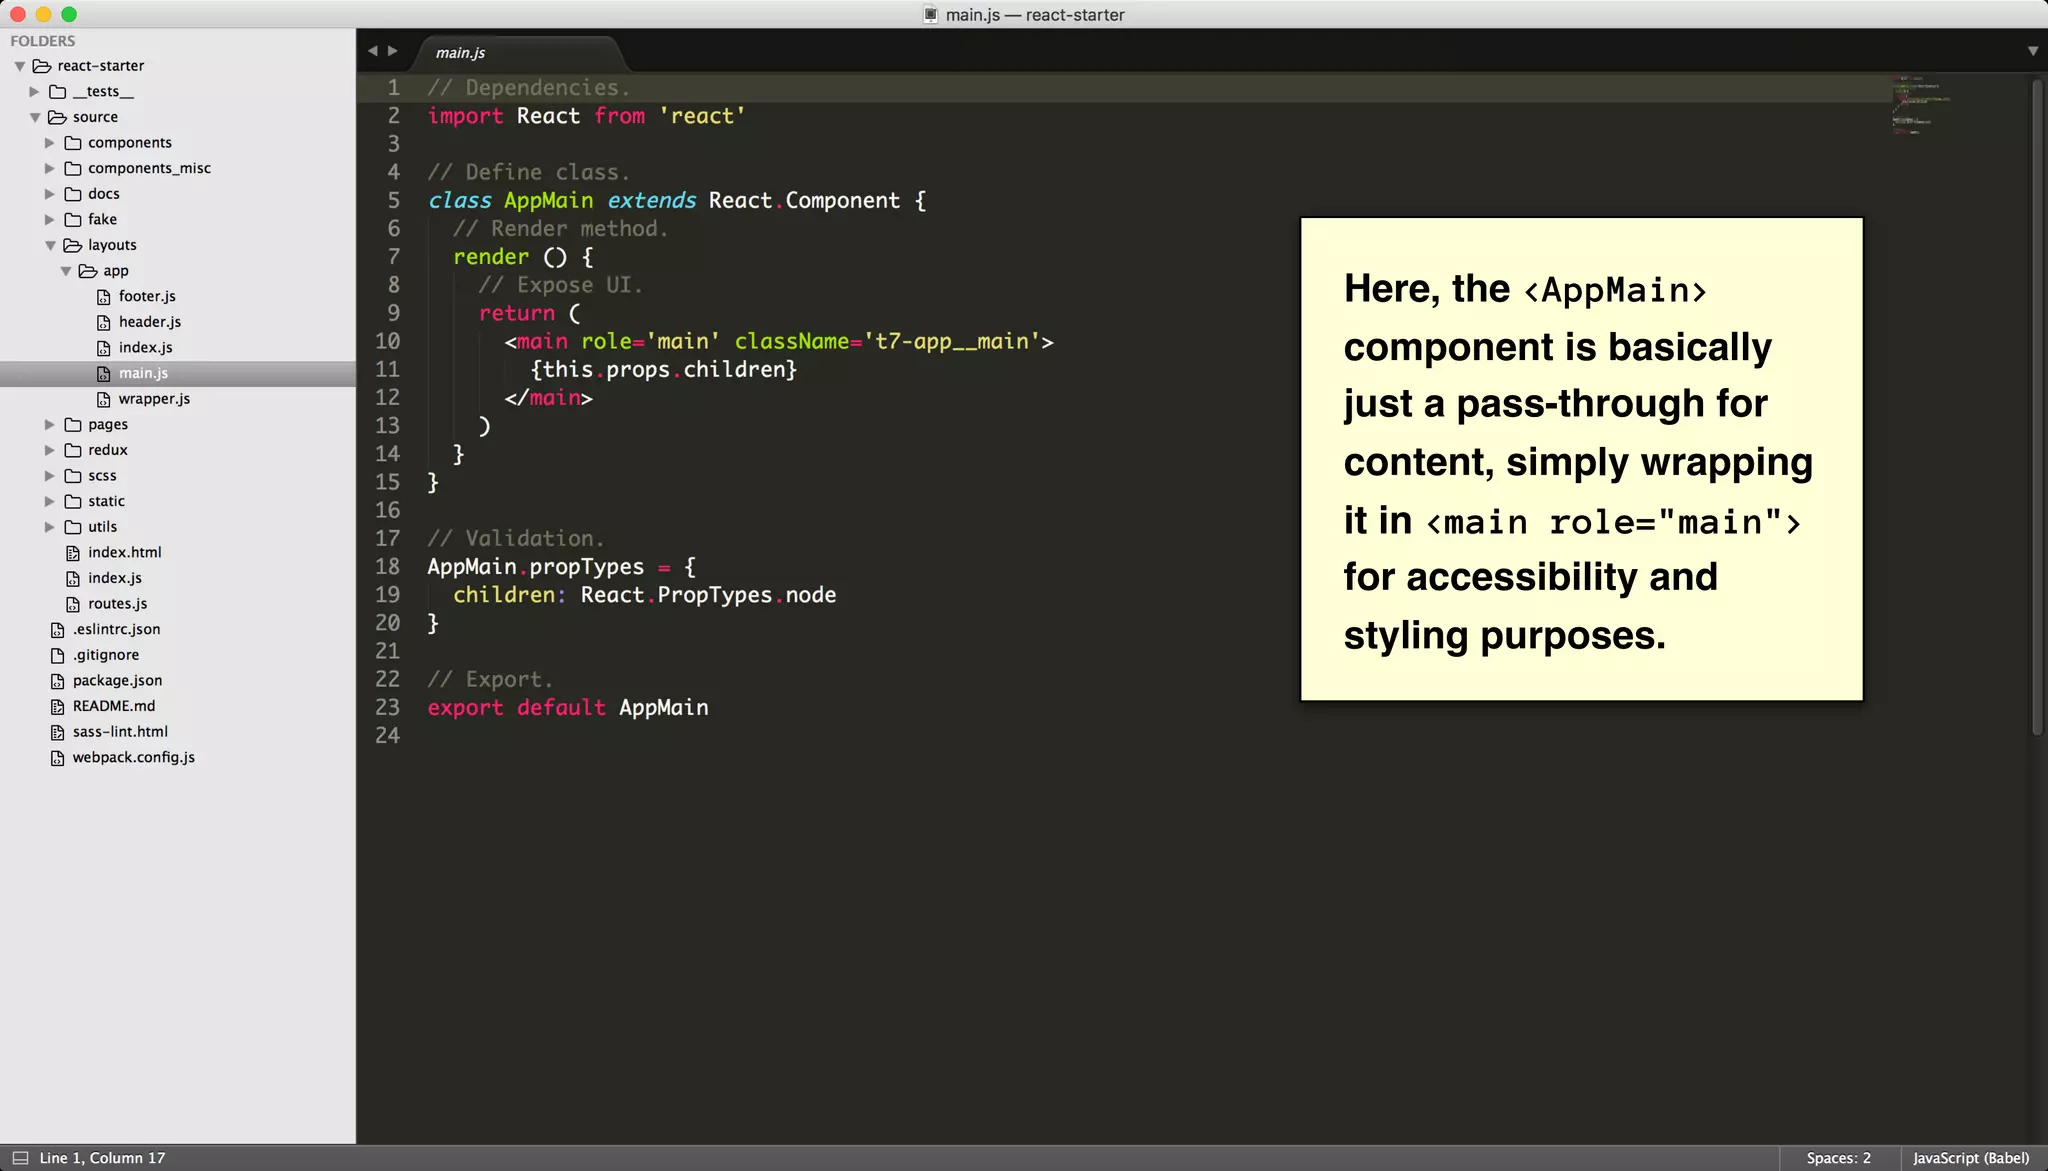The width and height of the screenshot is (2048, 1171).
Task: Click the sass-lint.html file icon
Action: click(x=57, y=732)
